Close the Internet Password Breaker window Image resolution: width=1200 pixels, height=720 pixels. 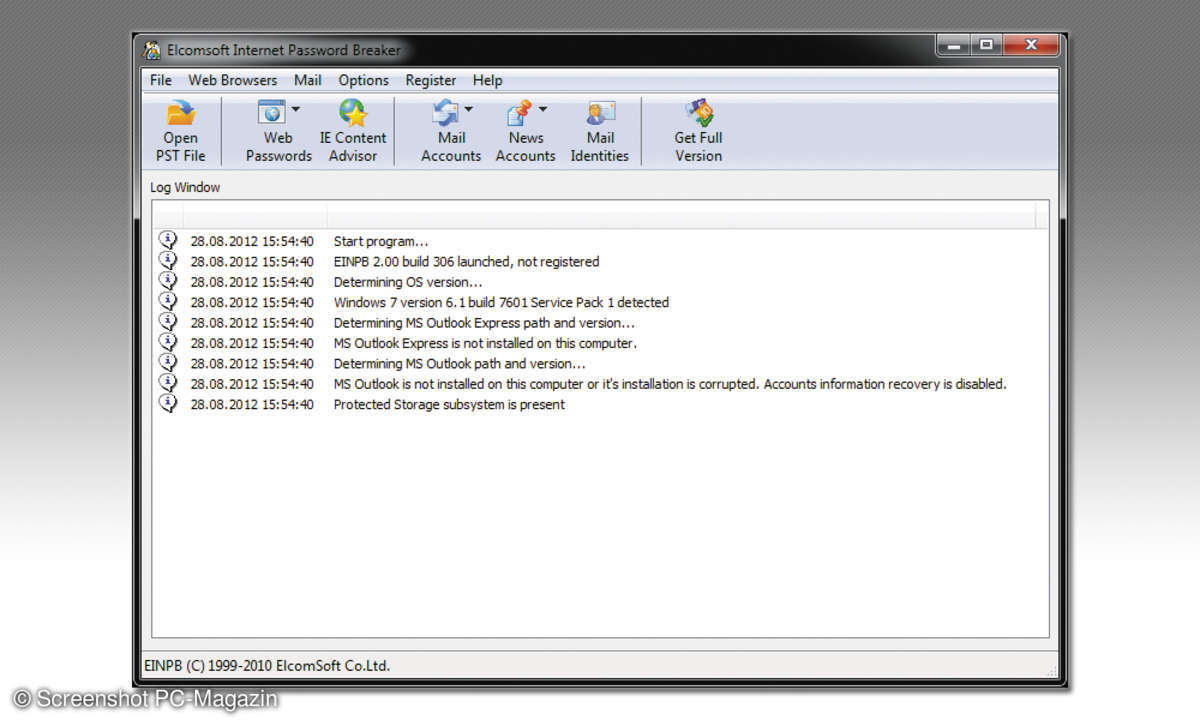tap(1030, 45)
